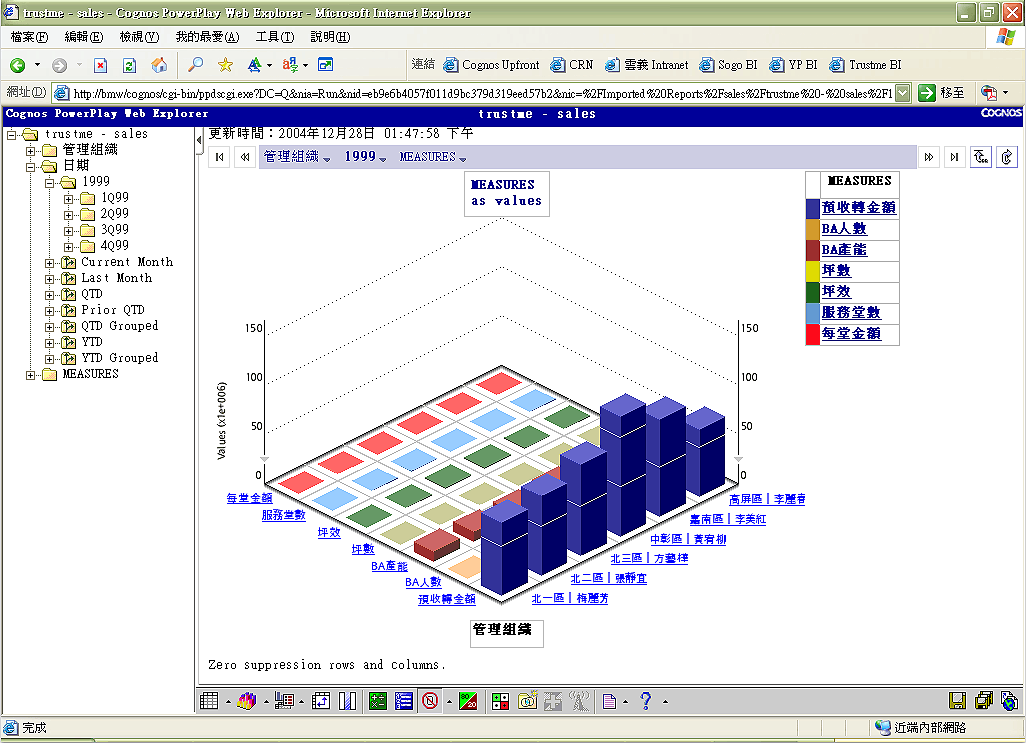Click the nested chart and table icon
The width and height of the screenshot is (1026, 743).
point(284,701)
